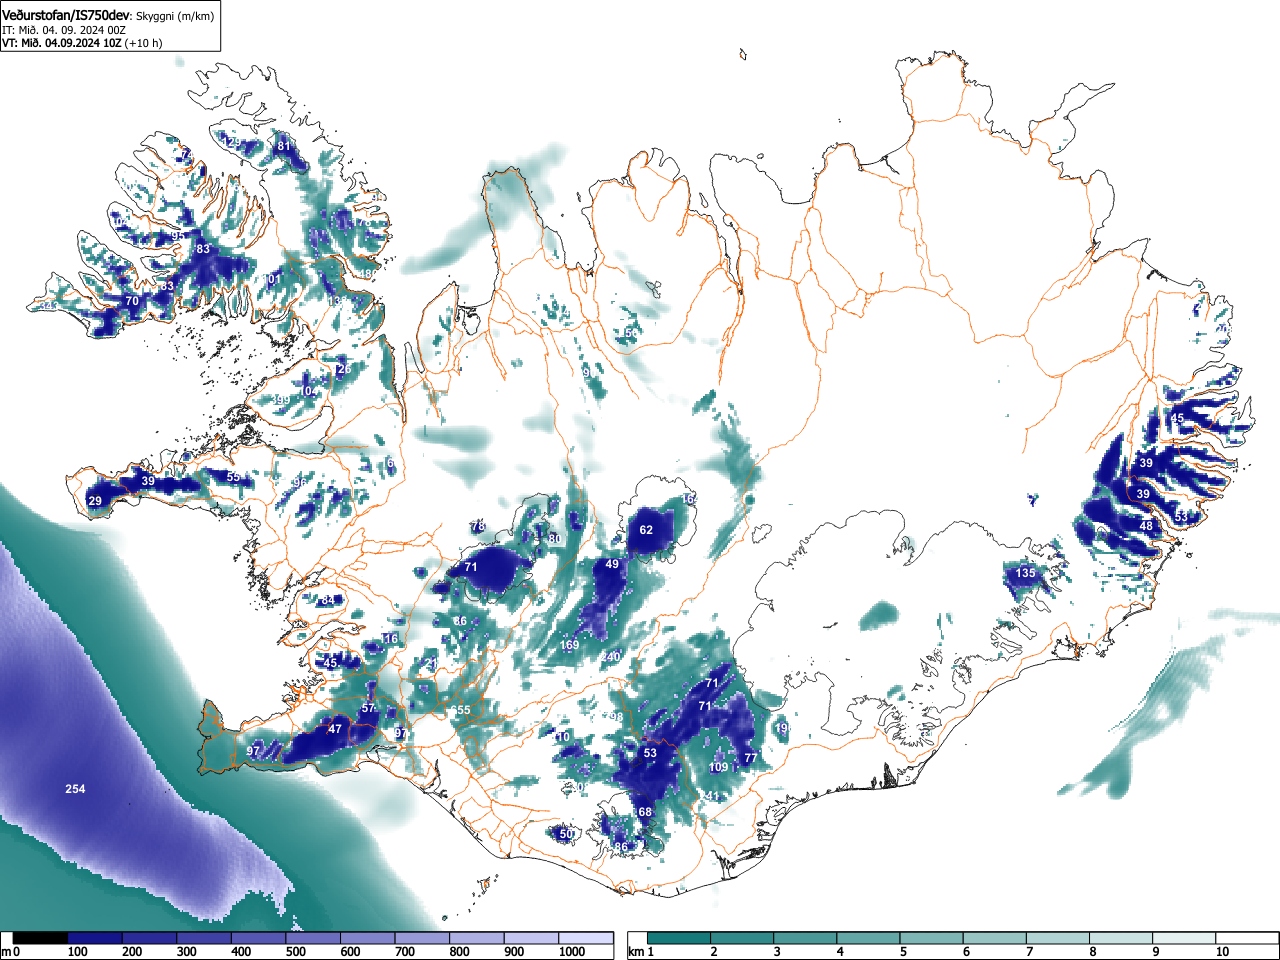Viewport: 1280px width, 960px height.
Task: Click the 29 value at Snæfellsnes tip
Action: [95, 501]
